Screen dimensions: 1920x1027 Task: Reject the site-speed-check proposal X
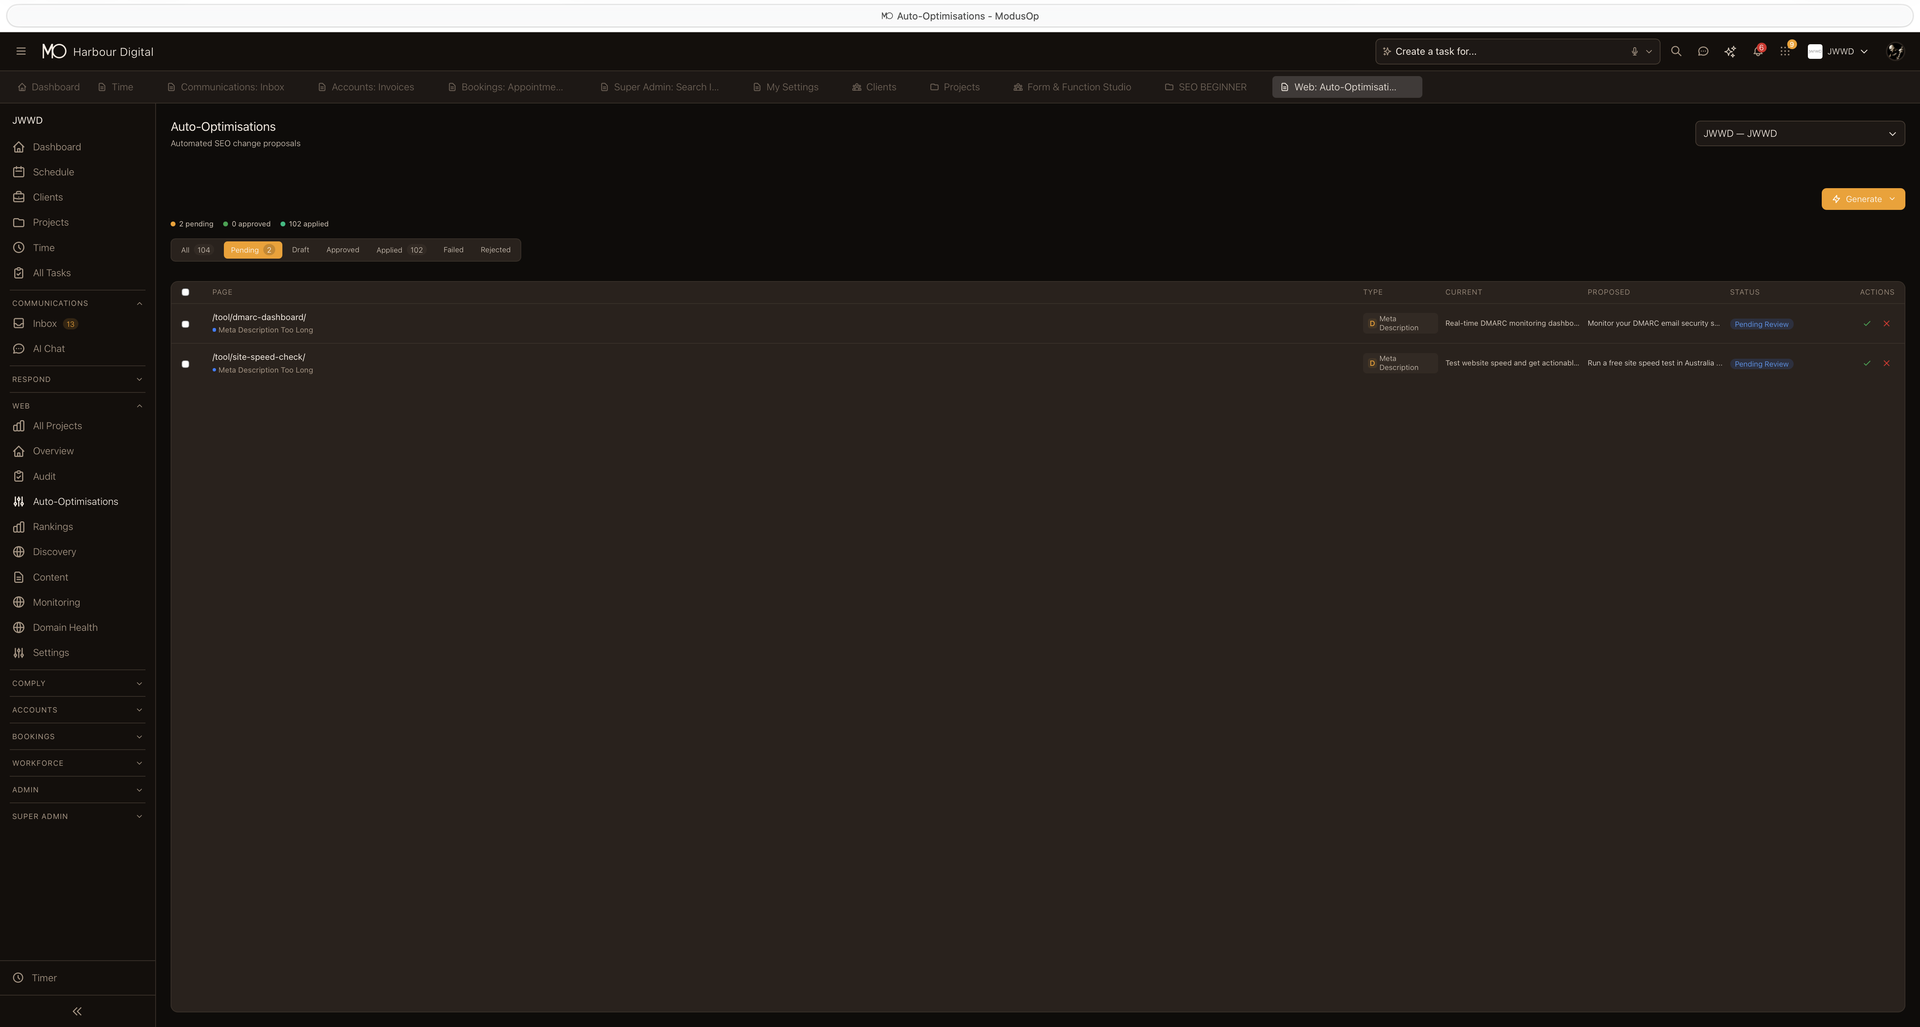(1886, 364)
